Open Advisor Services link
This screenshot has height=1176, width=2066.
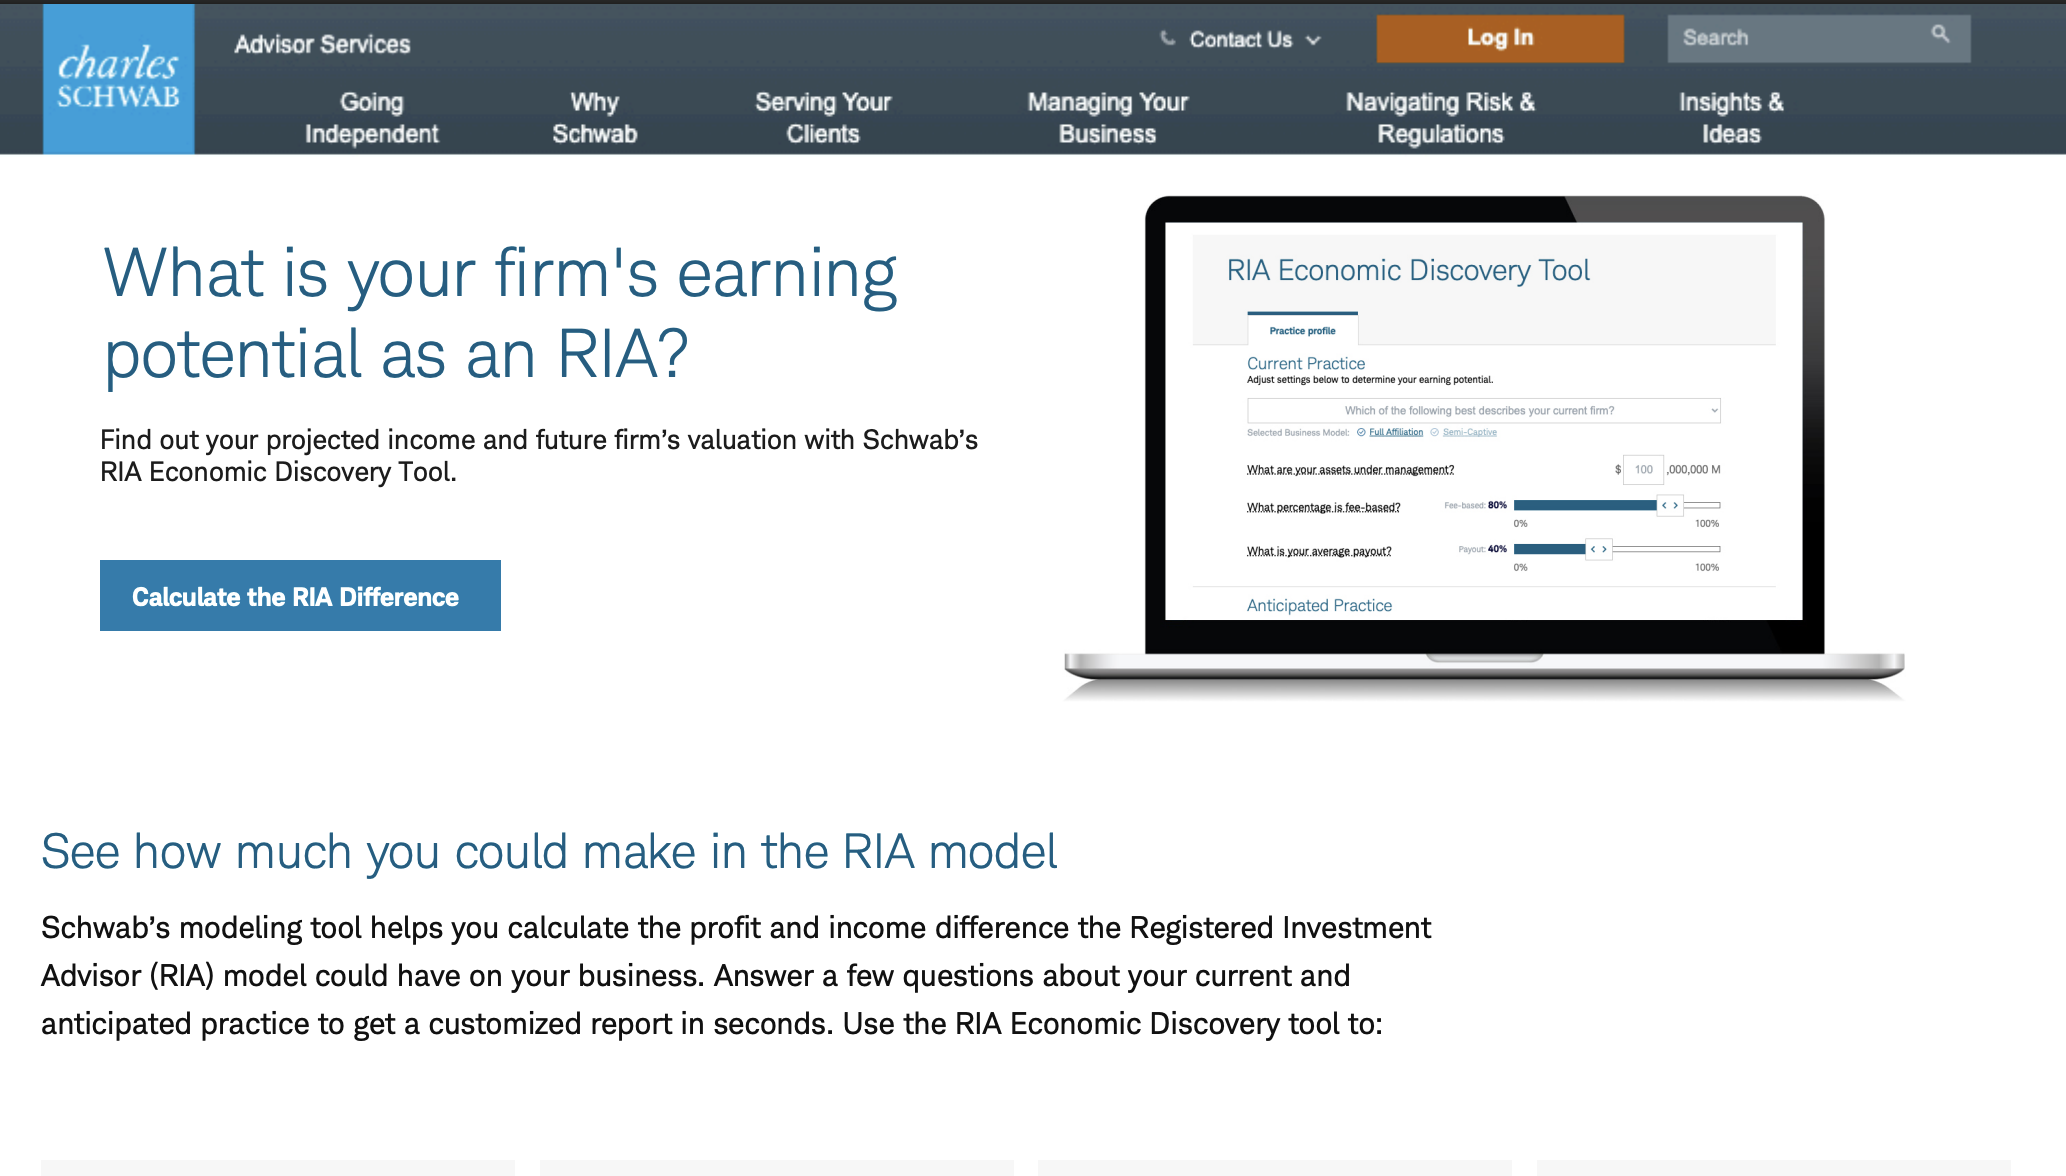(x=322, y=44)
